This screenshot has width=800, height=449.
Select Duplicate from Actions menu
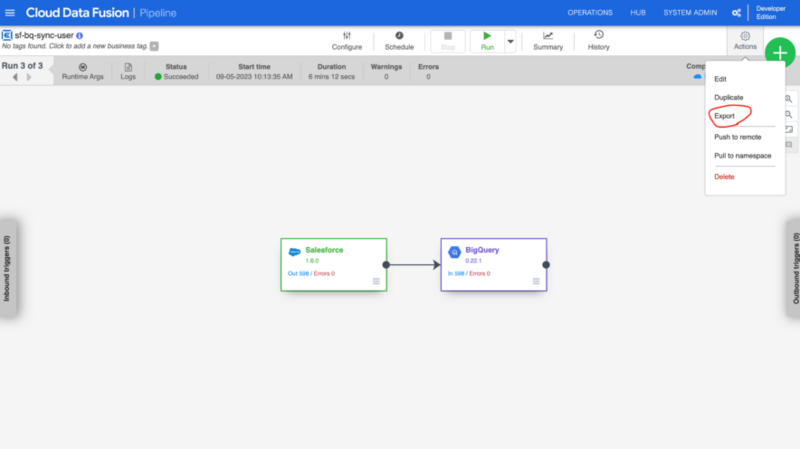coord(729,97)
